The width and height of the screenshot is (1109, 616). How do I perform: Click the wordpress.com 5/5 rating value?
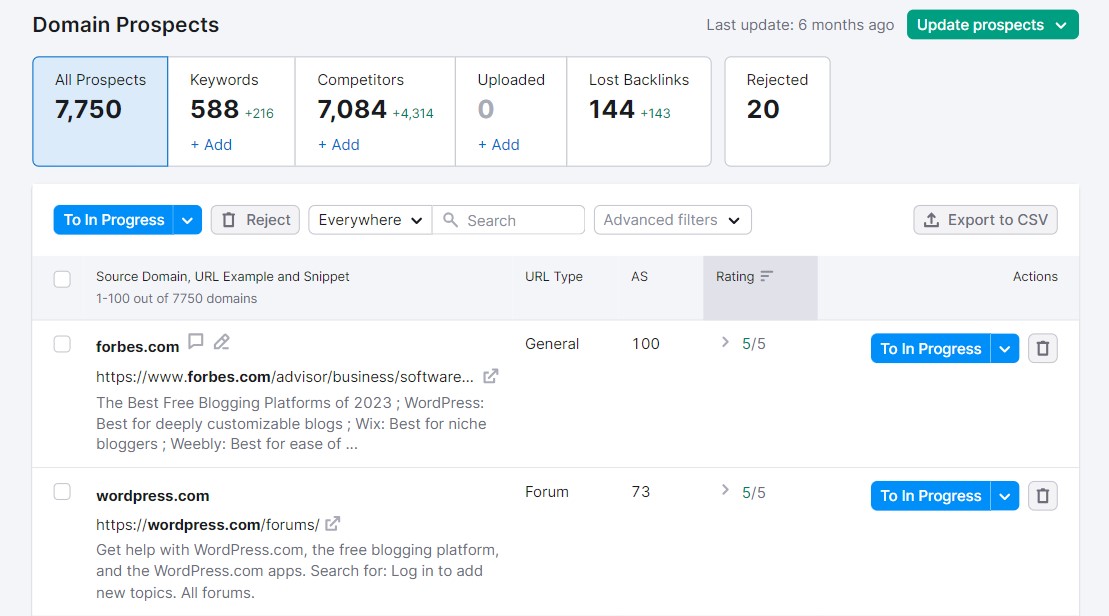point(753,492)
